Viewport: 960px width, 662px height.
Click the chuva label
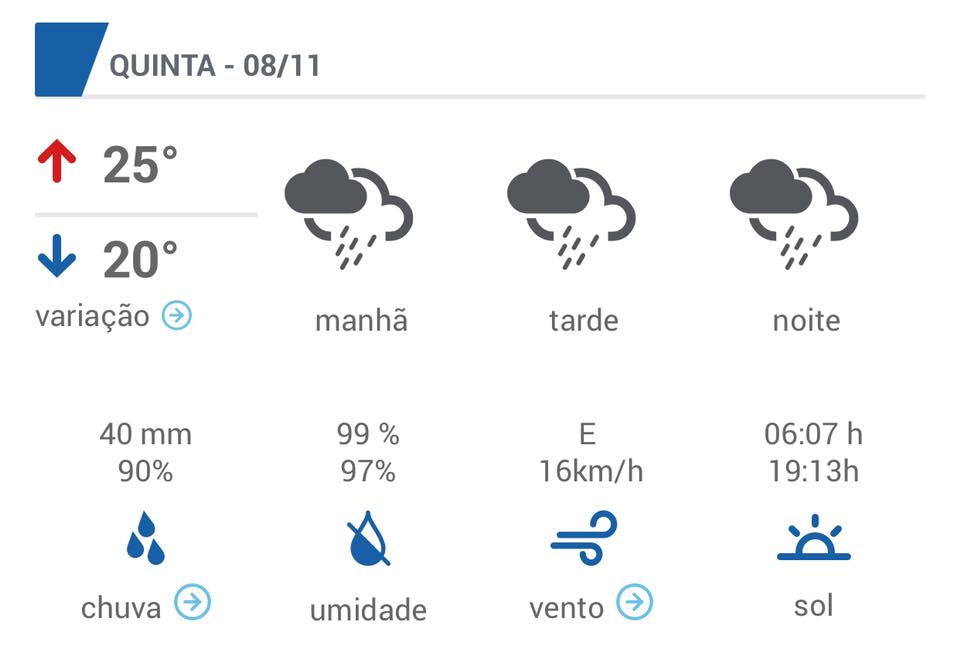[121, 607]
